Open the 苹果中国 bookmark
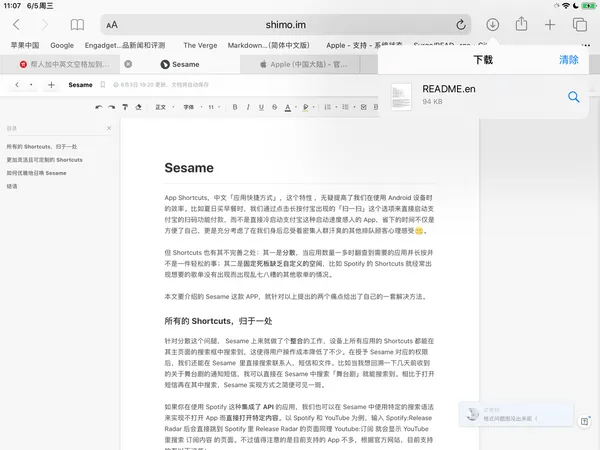Image resolution: width=600 pixels, height=450 pixels. pyautogui.click(x=25, y=45)
